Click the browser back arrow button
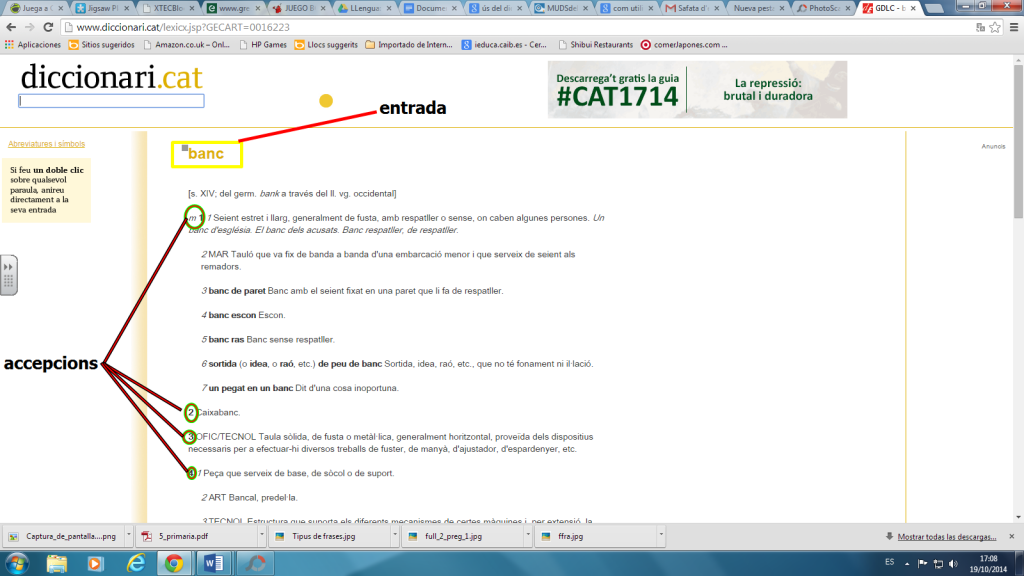 coord(11,28)
